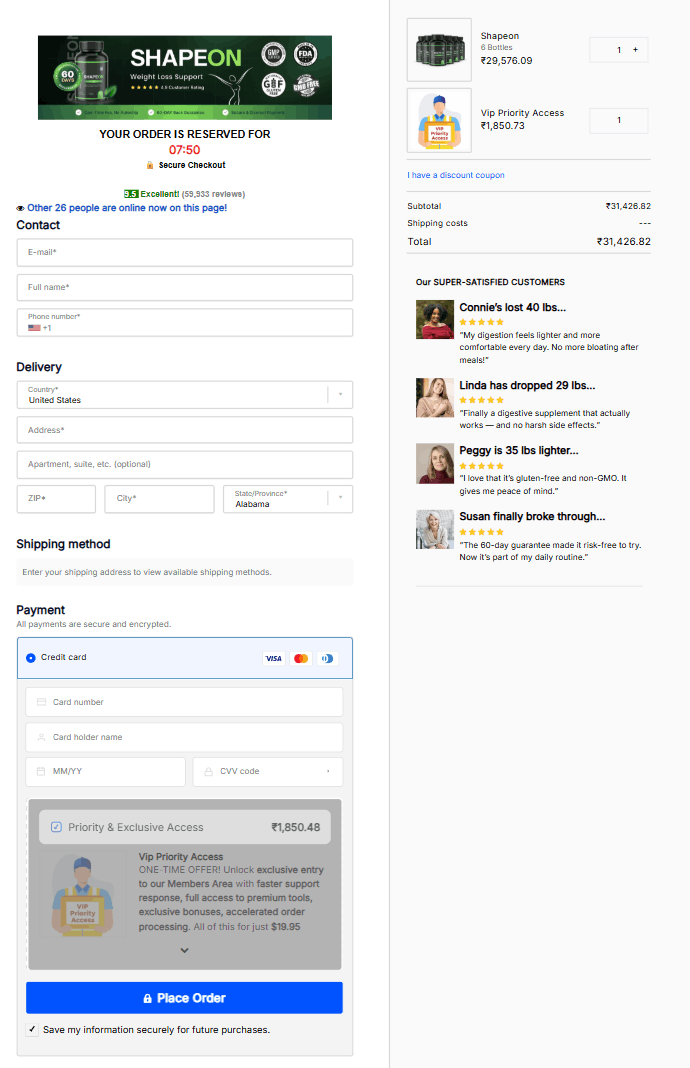
Task: Click the lock icon in CVV code field
Action: coord(209,772)
